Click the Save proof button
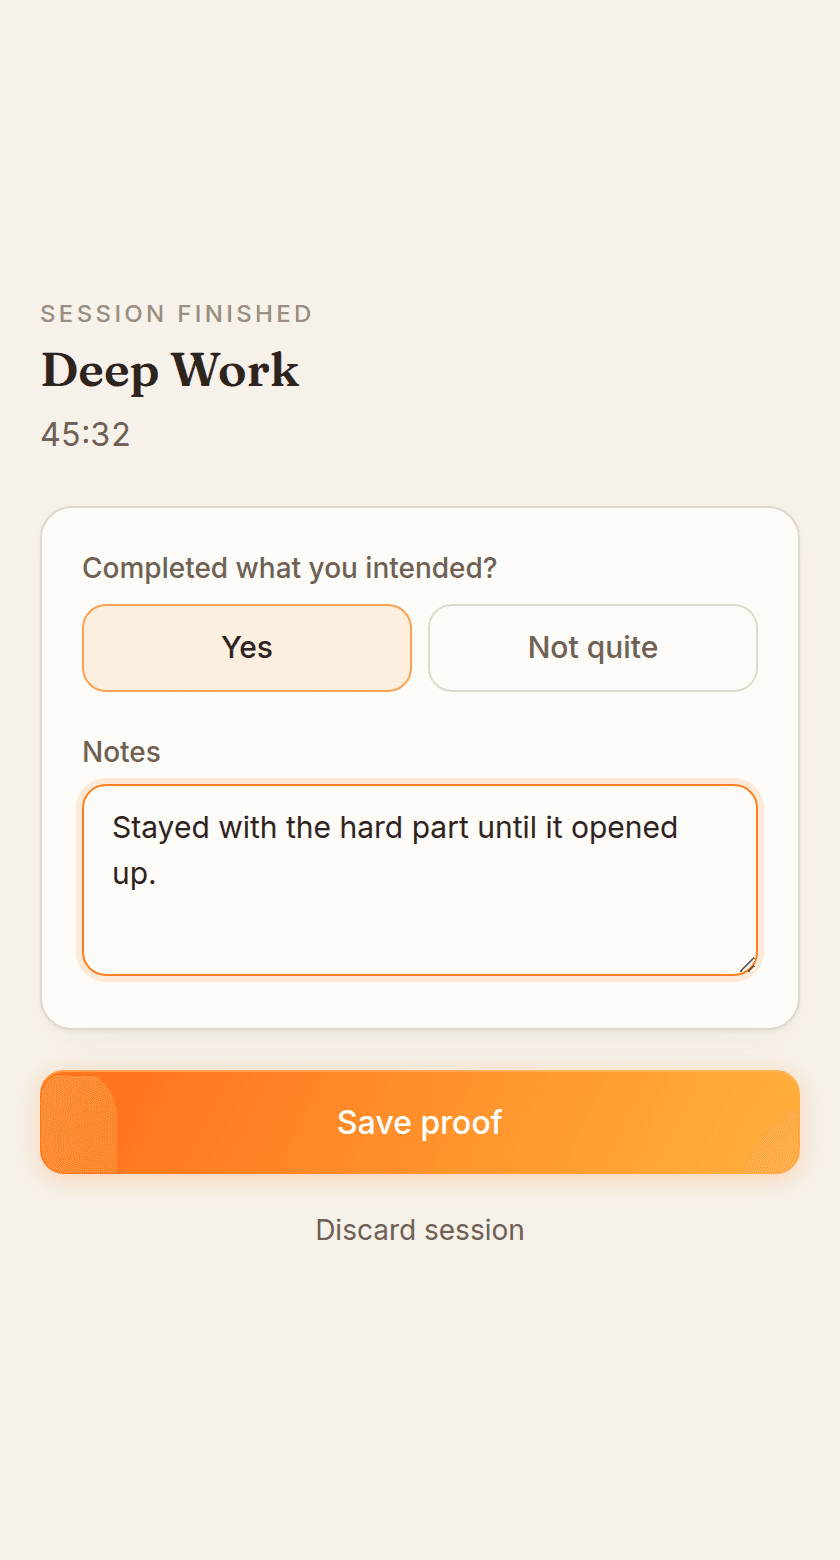840x1560 pixels. coord(420,1122)
